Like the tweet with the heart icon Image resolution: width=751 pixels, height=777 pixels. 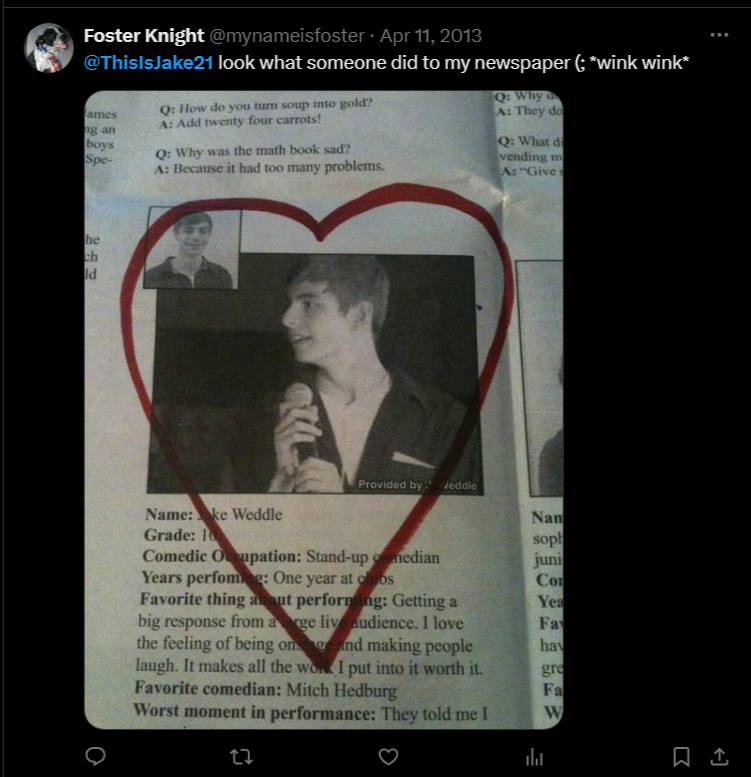tap(388, 757)
